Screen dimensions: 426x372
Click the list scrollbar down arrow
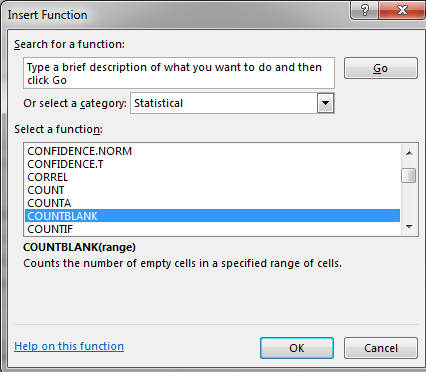tap(409, 227)
